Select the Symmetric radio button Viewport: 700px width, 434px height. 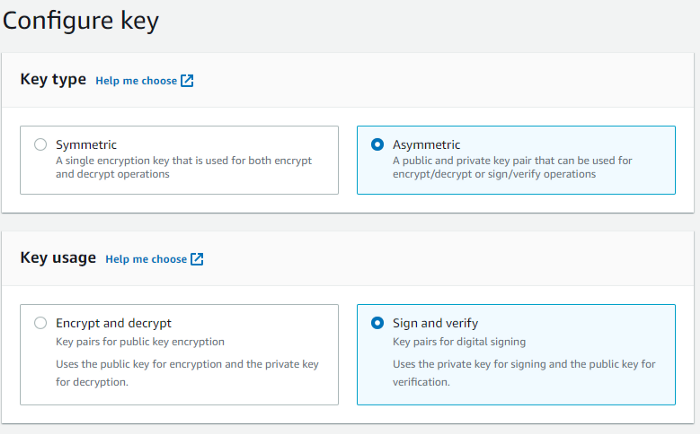40,144
